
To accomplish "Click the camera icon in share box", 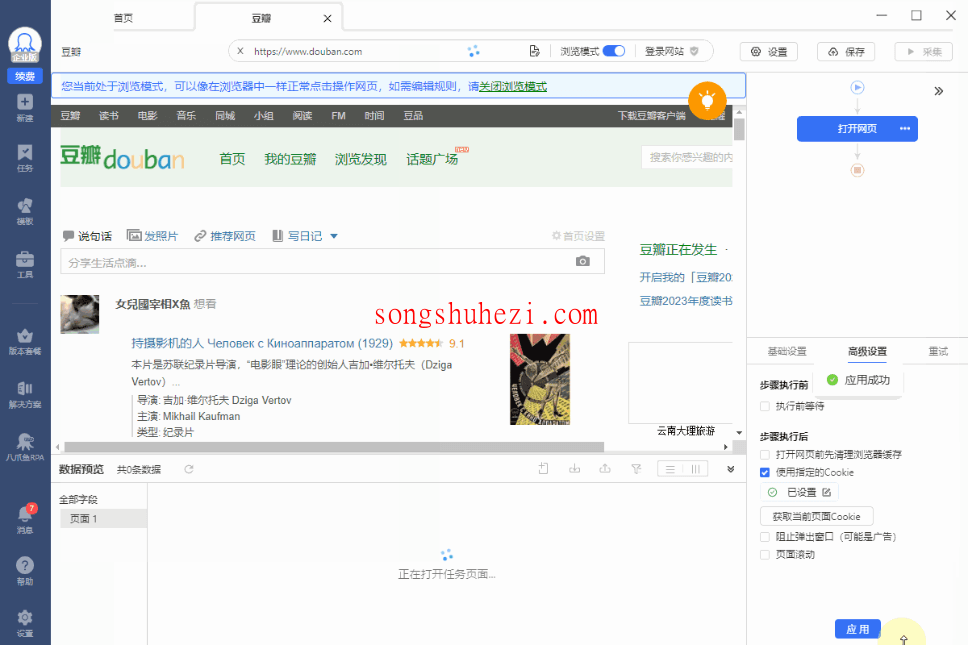I will (582, 262).
